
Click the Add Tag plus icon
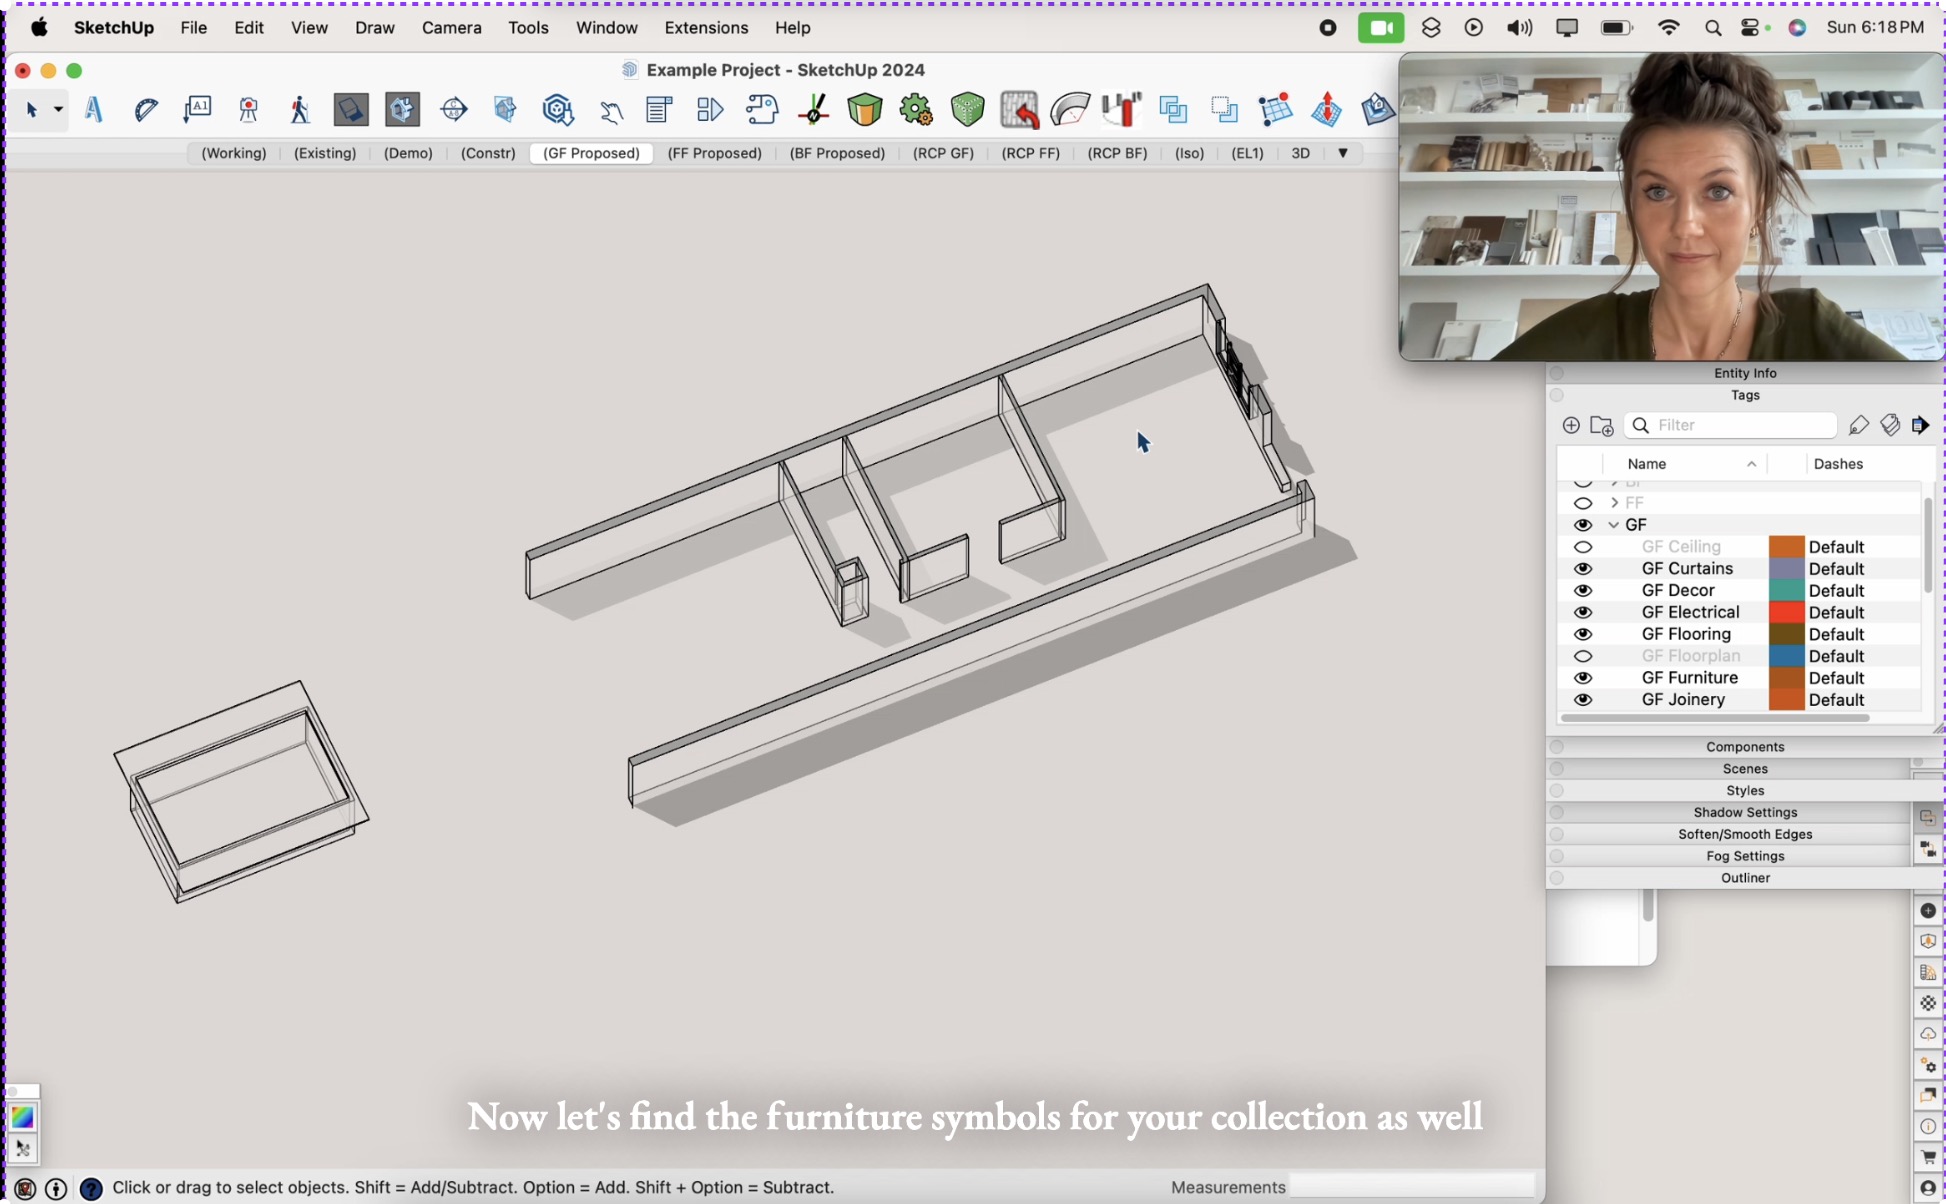pos(1571,425)
